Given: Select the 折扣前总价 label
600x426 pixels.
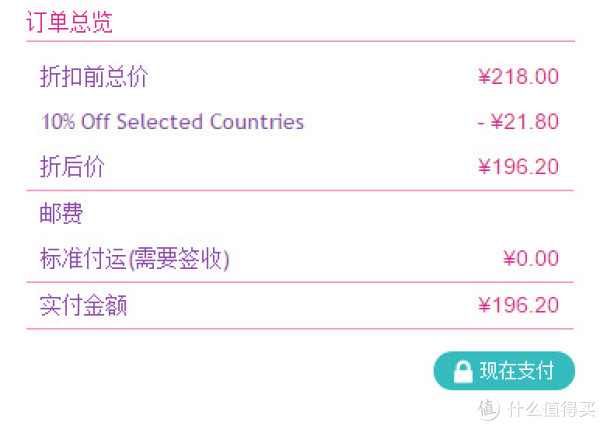Looking at the screenshot, I should click(94, 77).
